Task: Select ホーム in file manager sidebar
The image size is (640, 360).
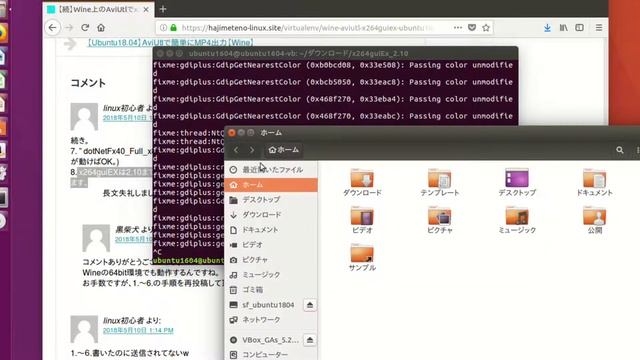Action: [x=271, y=184]
